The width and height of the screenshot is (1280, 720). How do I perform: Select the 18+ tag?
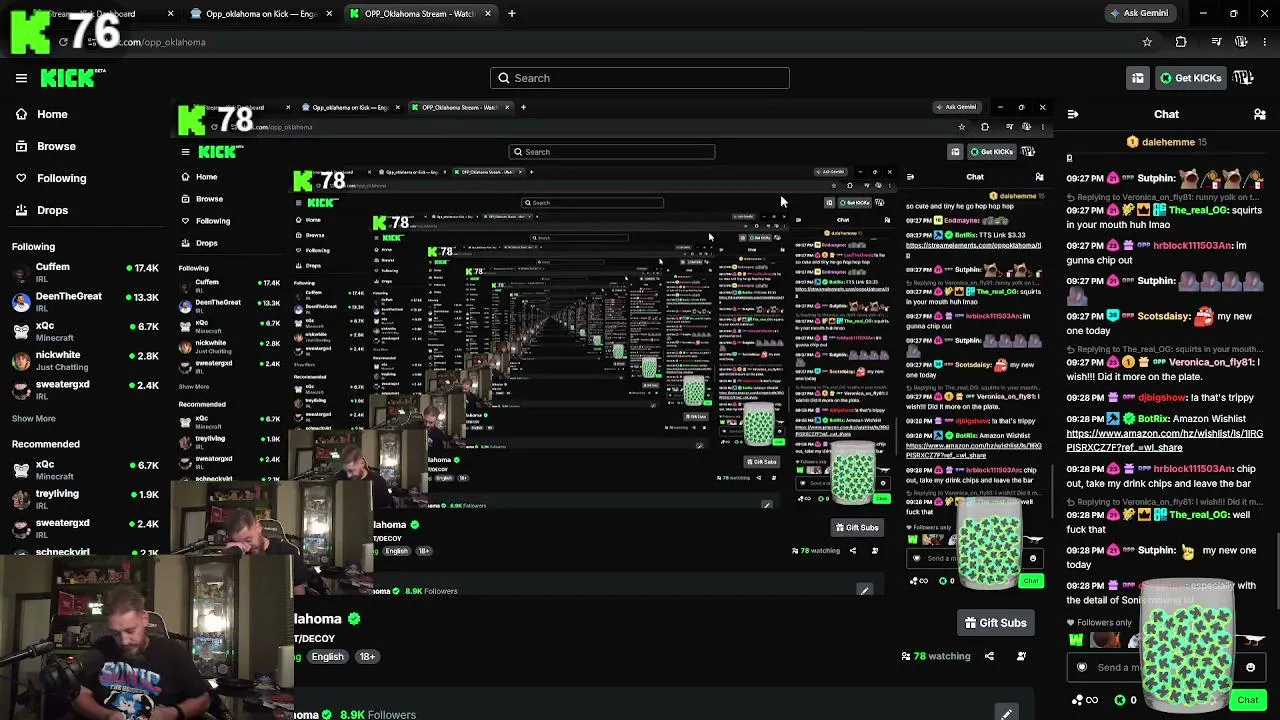pyautogui.click(x=367, y=657)
